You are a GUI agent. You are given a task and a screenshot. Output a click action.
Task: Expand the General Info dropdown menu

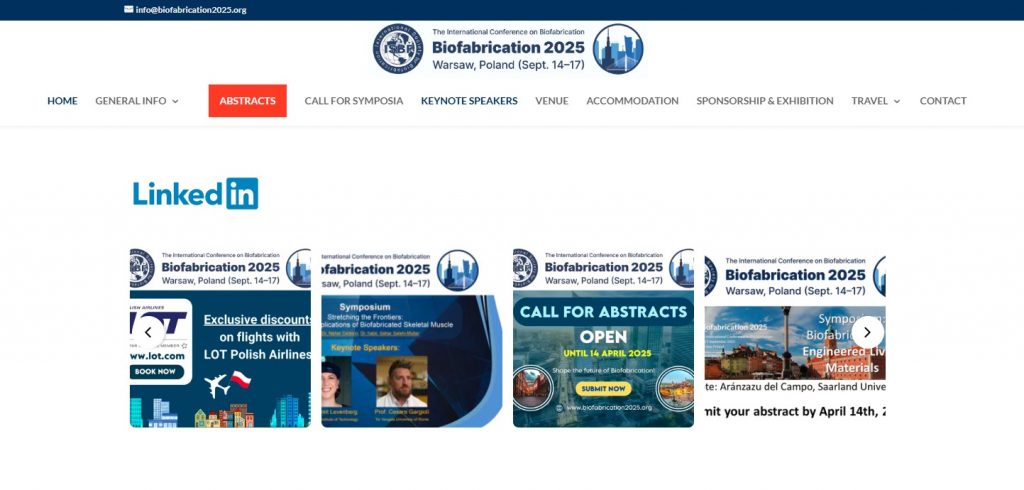[137, 101]
